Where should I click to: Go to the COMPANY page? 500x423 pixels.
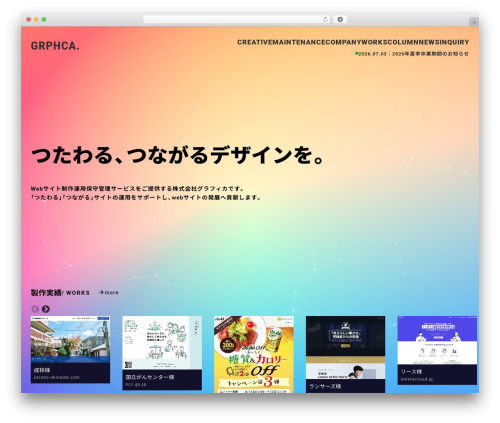click(344, 42)
